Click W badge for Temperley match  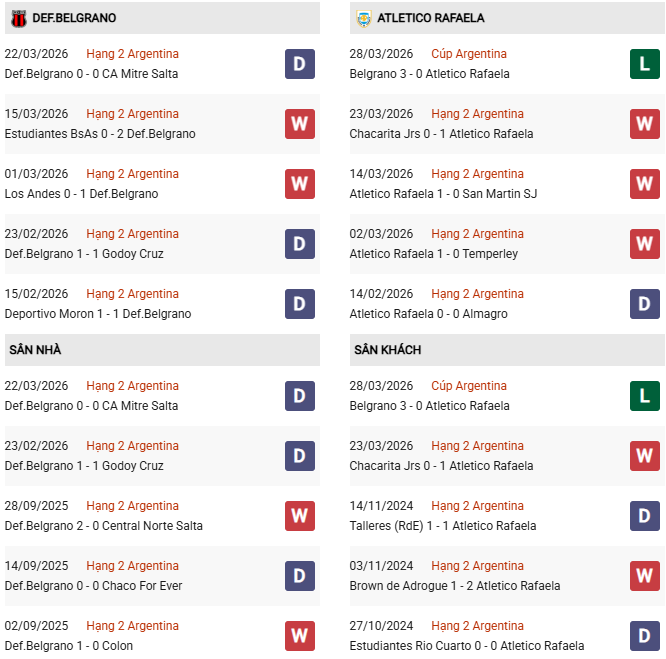(x=645, y=244)
